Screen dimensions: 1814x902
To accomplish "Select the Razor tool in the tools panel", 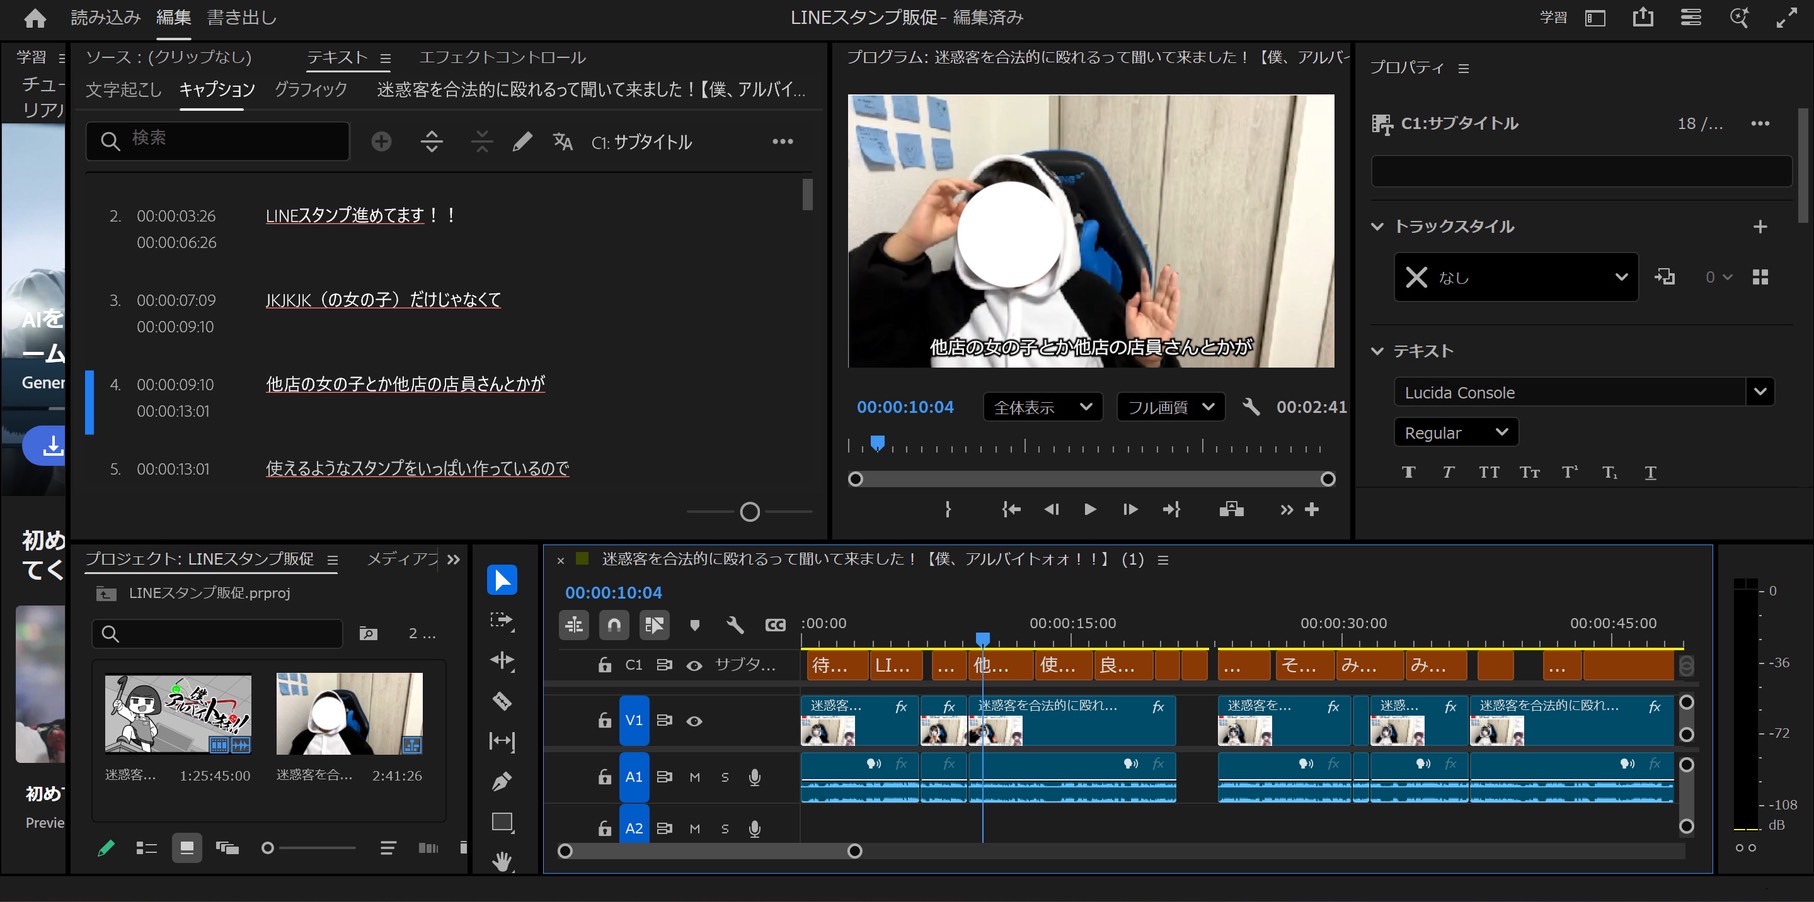I will coord(502,701).
